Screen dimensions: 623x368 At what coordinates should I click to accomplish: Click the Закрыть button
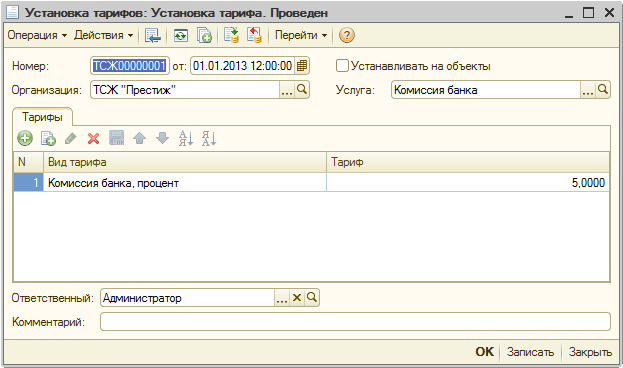(x=590, y=352)
